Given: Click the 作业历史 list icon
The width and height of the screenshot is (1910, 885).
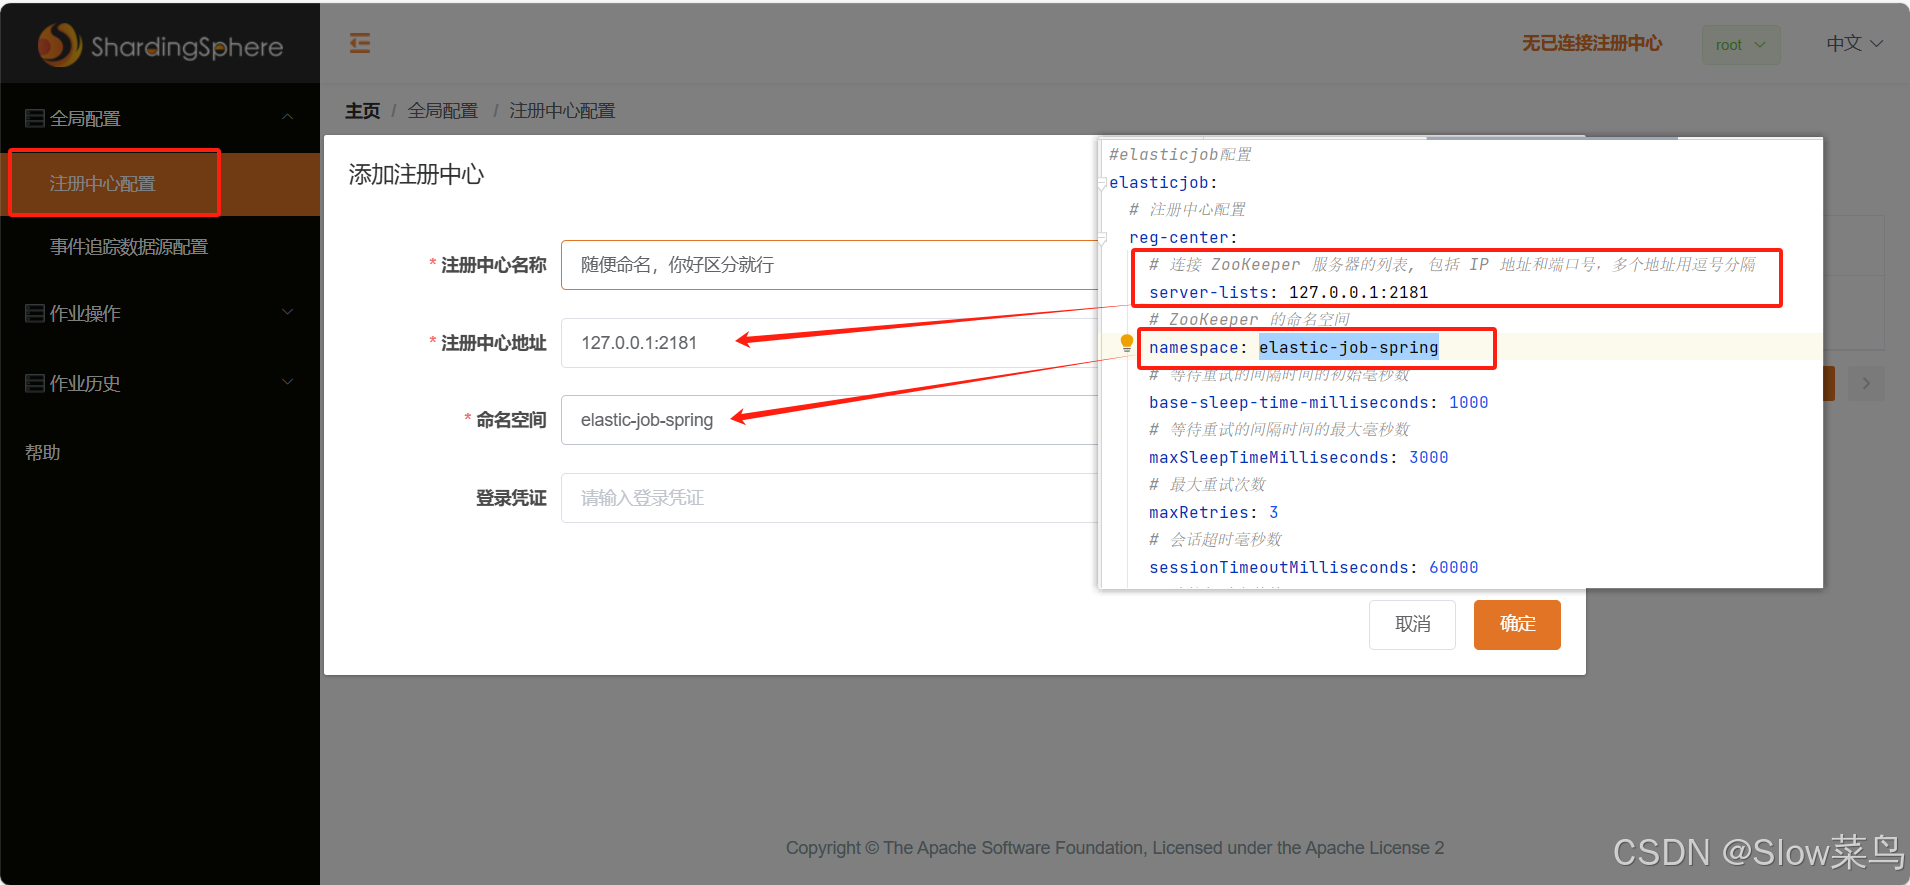Looking at the screenshot, I should 35,383.
